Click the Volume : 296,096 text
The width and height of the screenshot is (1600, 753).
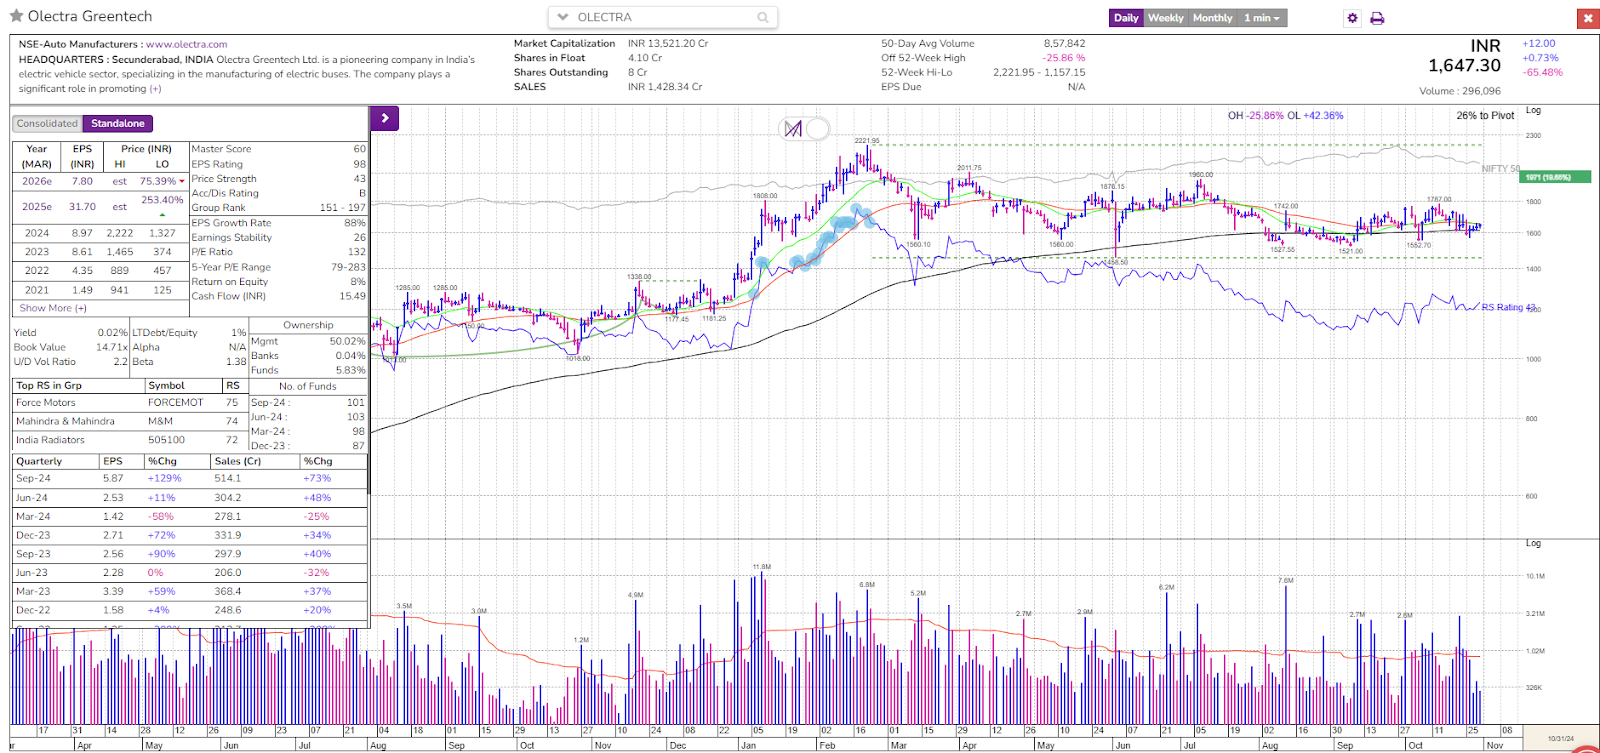tap(1460, 91)
